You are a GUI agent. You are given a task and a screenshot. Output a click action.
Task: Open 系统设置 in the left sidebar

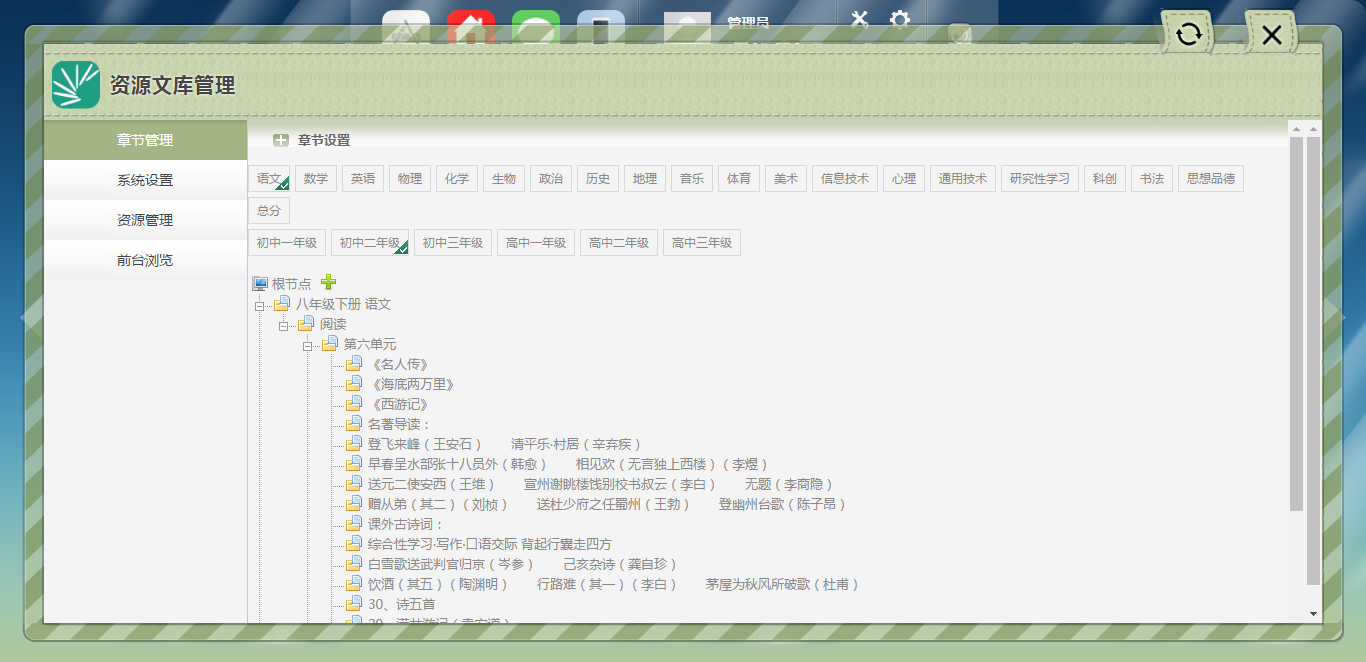145,180
